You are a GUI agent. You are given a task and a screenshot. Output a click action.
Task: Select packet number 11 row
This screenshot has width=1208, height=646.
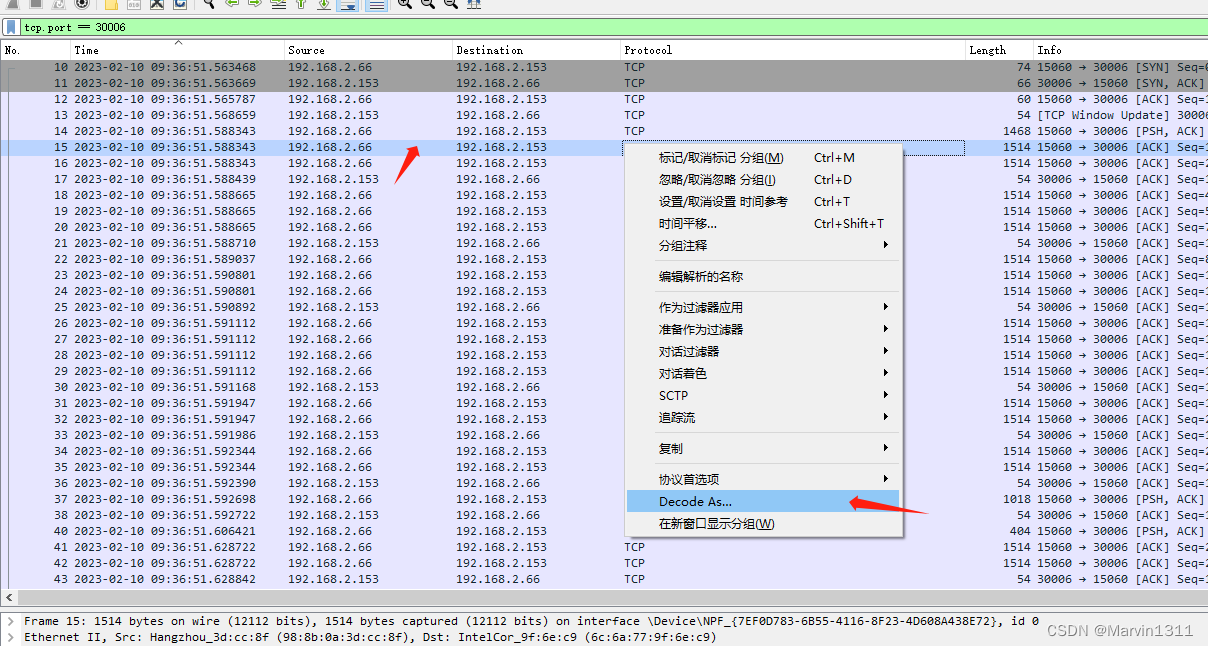pos(604,83)
